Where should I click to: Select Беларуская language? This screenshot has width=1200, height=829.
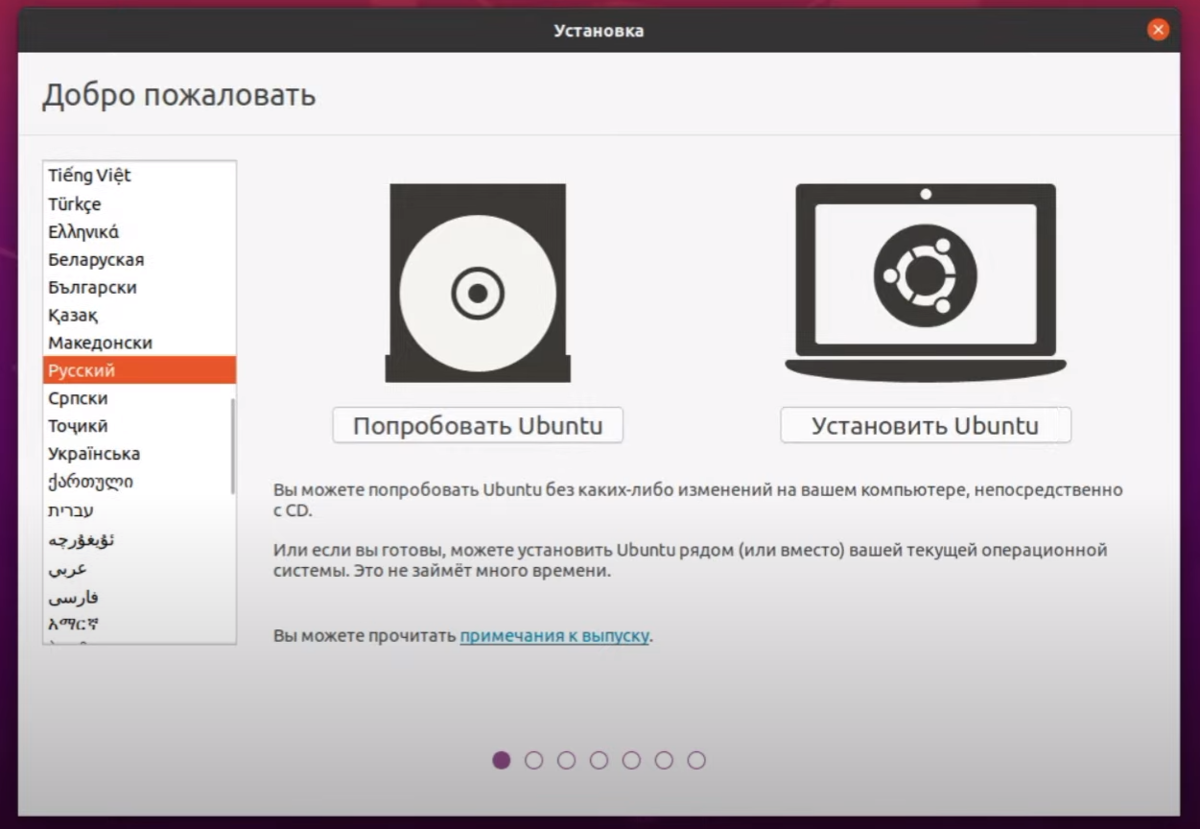click(139, 259)
